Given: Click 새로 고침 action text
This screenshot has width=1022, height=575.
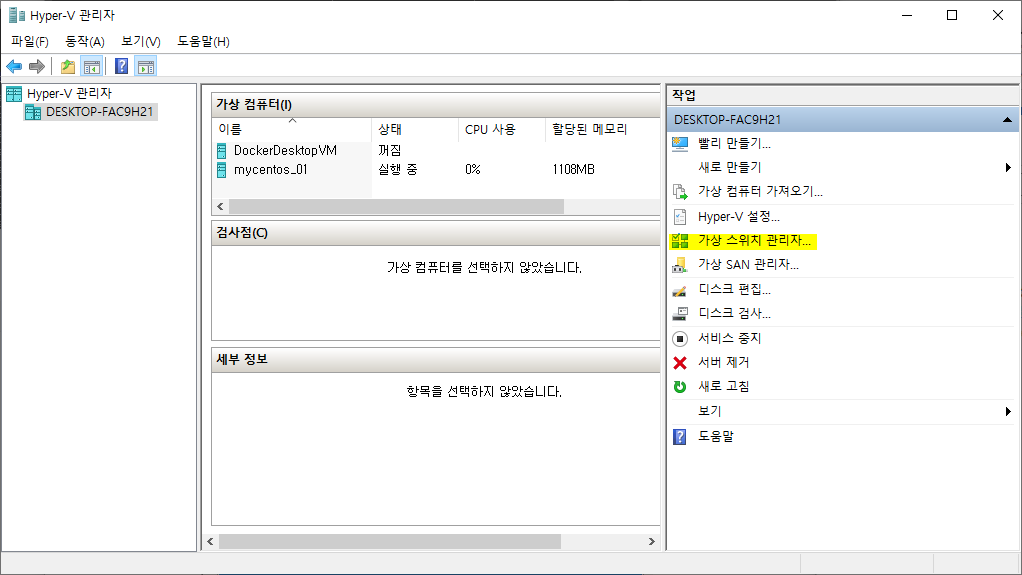Looking at the screenshot, I should point(723,387).
